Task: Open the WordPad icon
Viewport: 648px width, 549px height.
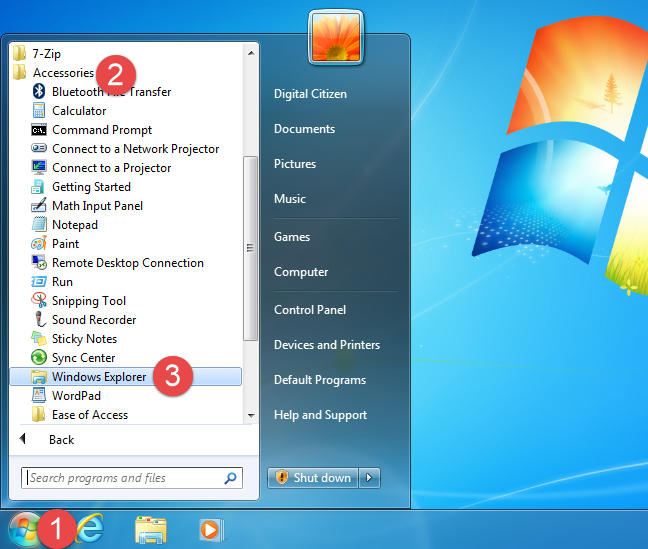Action: click(x=39, y=395)
